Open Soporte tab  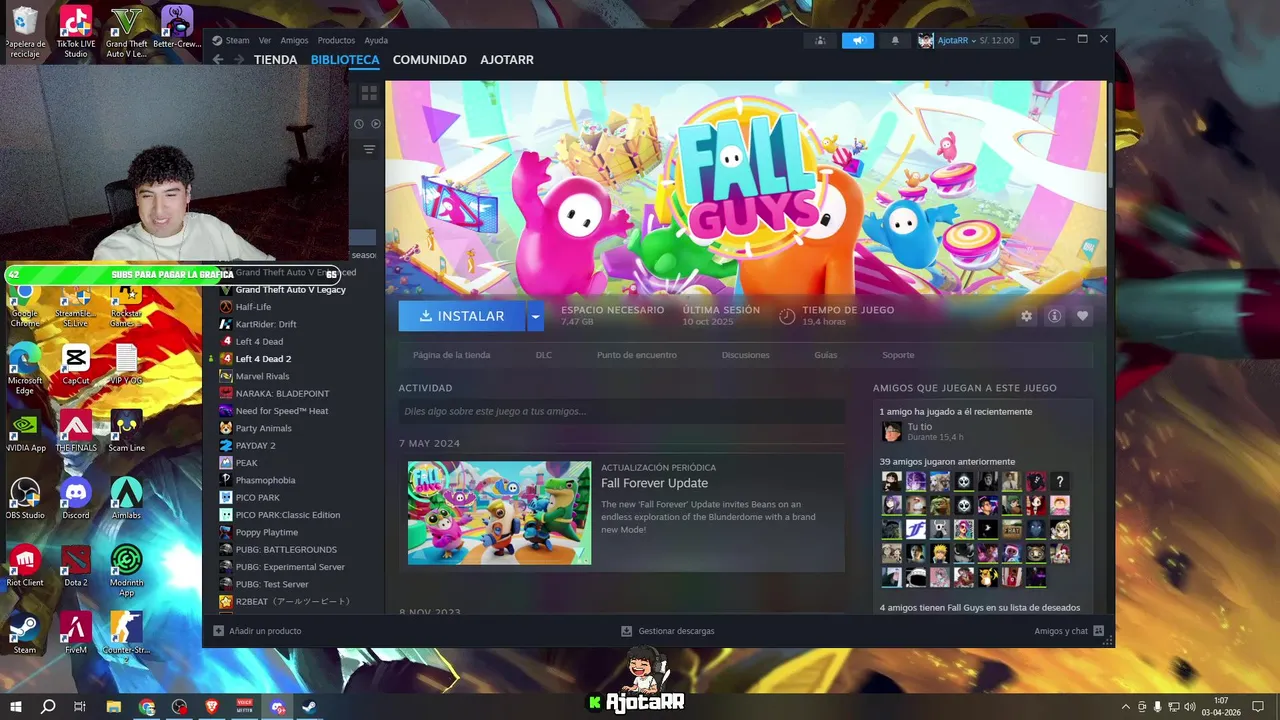[x=898, y=355]
